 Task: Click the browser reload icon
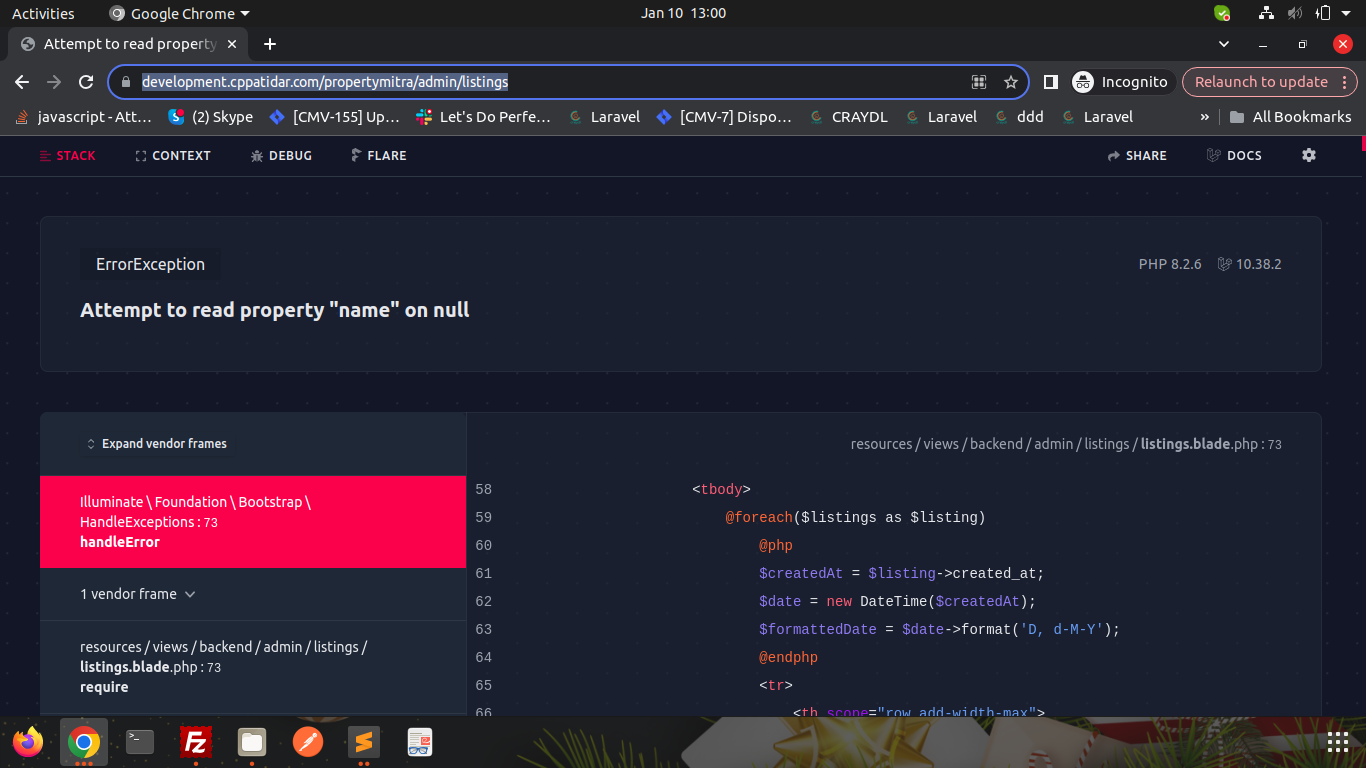point(86,82)
